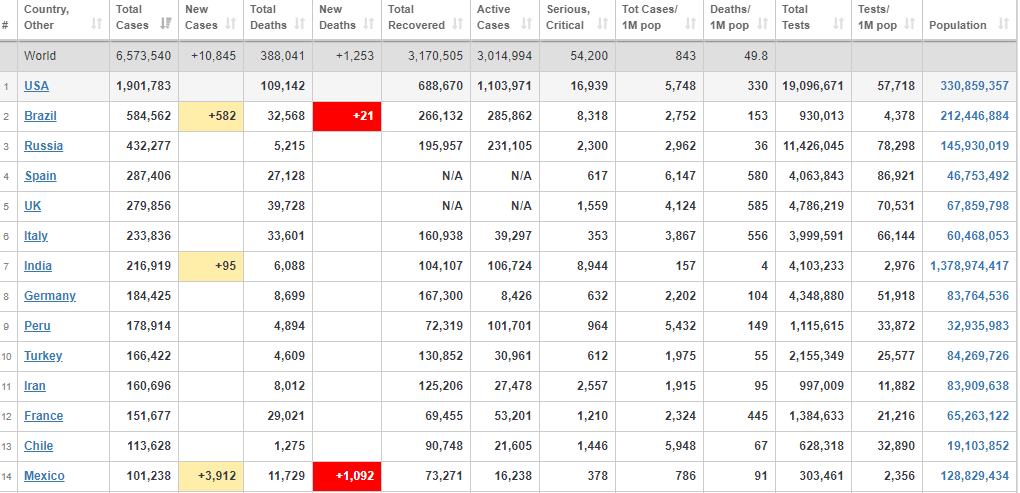This screenshot has height=493, width=1020.
Task: Select Italy total recovered value 160,938
Action: tap(440, 235)
